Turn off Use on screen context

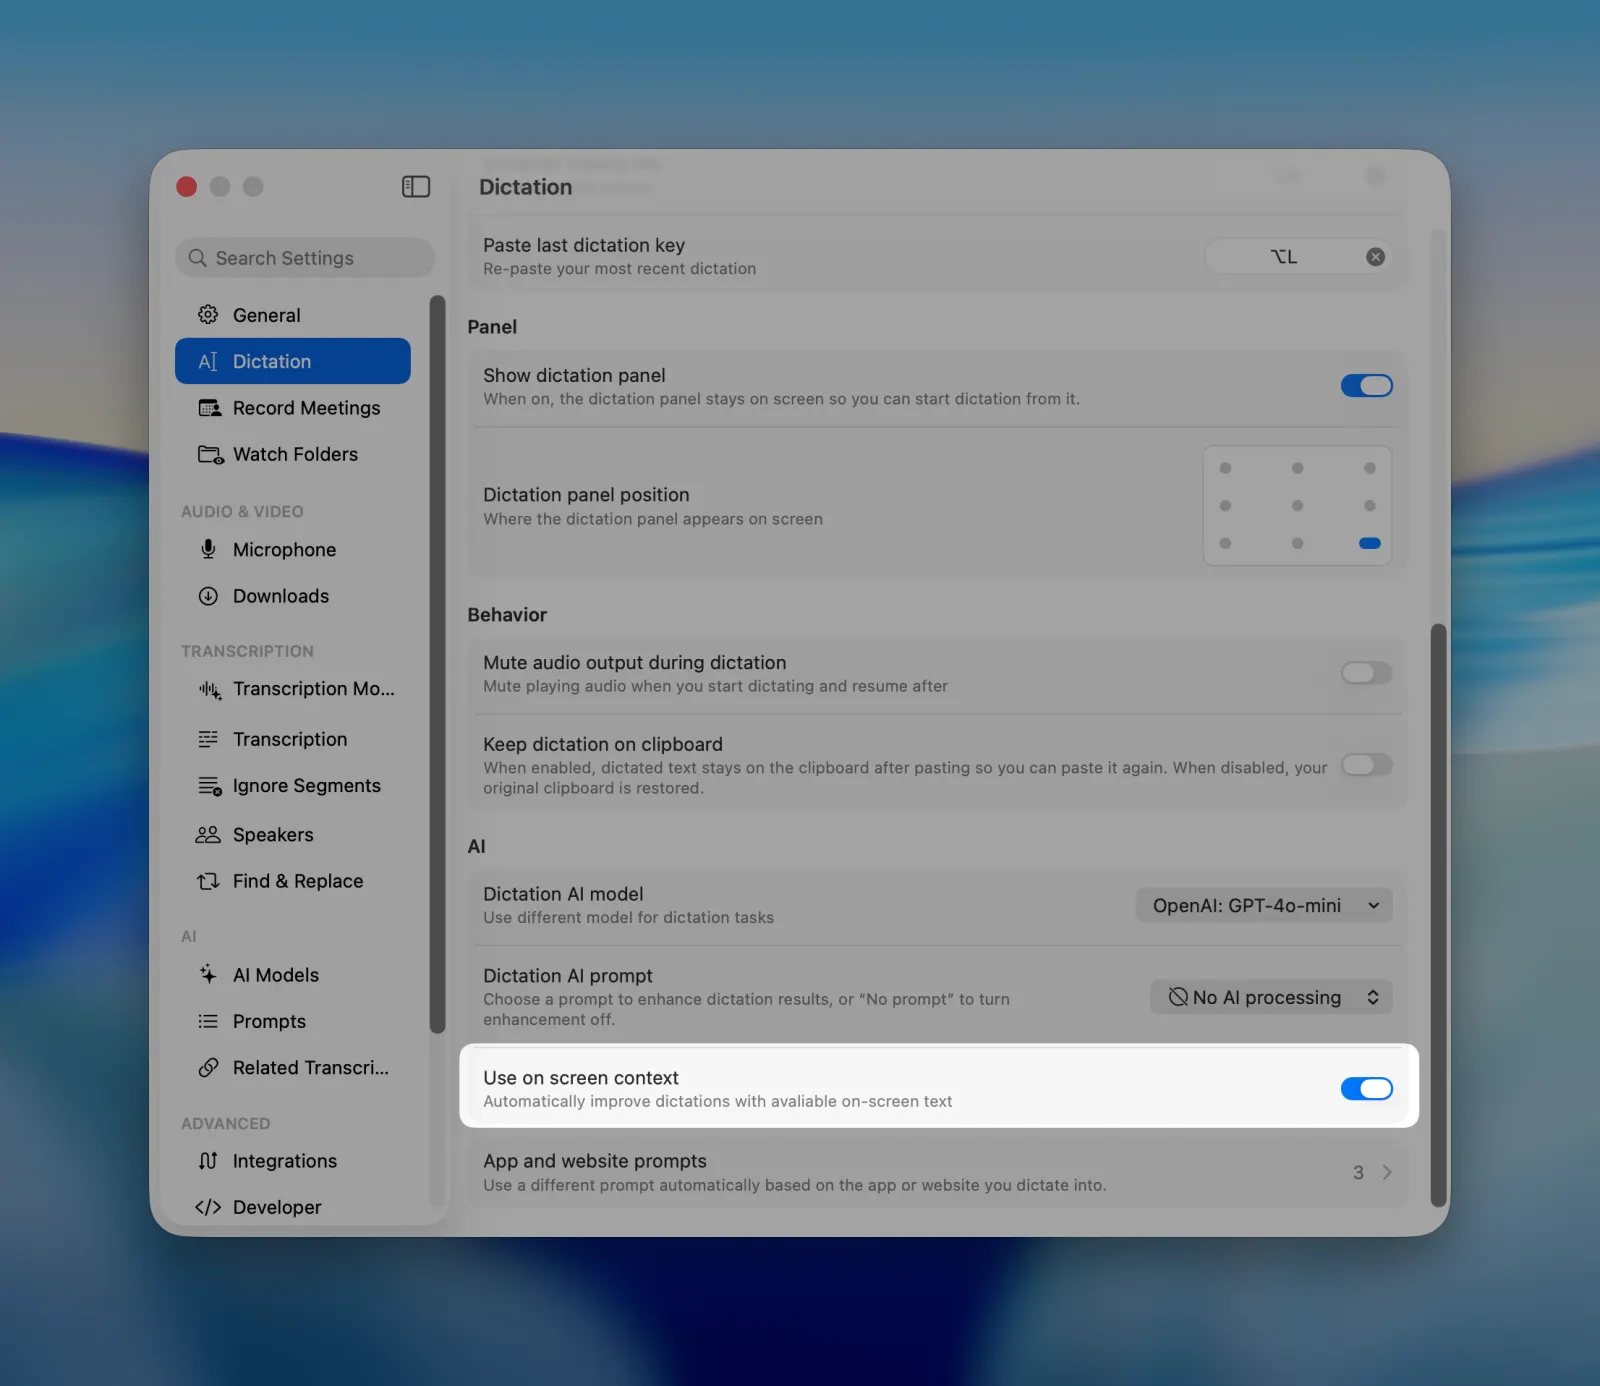1366,1089
